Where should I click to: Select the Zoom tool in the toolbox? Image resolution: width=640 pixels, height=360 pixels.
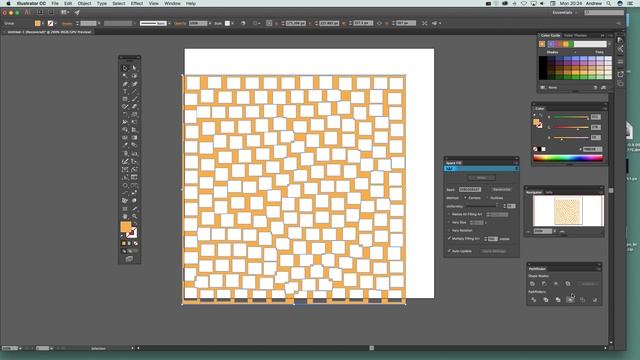point(134,216)
